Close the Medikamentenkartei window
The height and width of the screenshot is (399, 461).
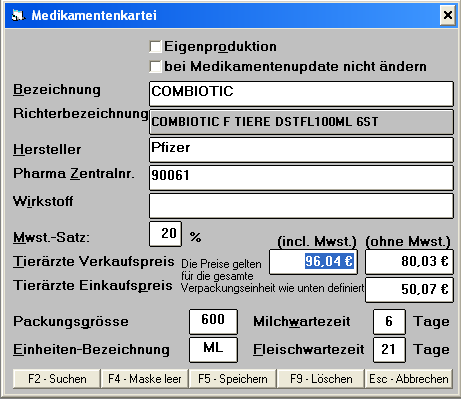(448, 15)
